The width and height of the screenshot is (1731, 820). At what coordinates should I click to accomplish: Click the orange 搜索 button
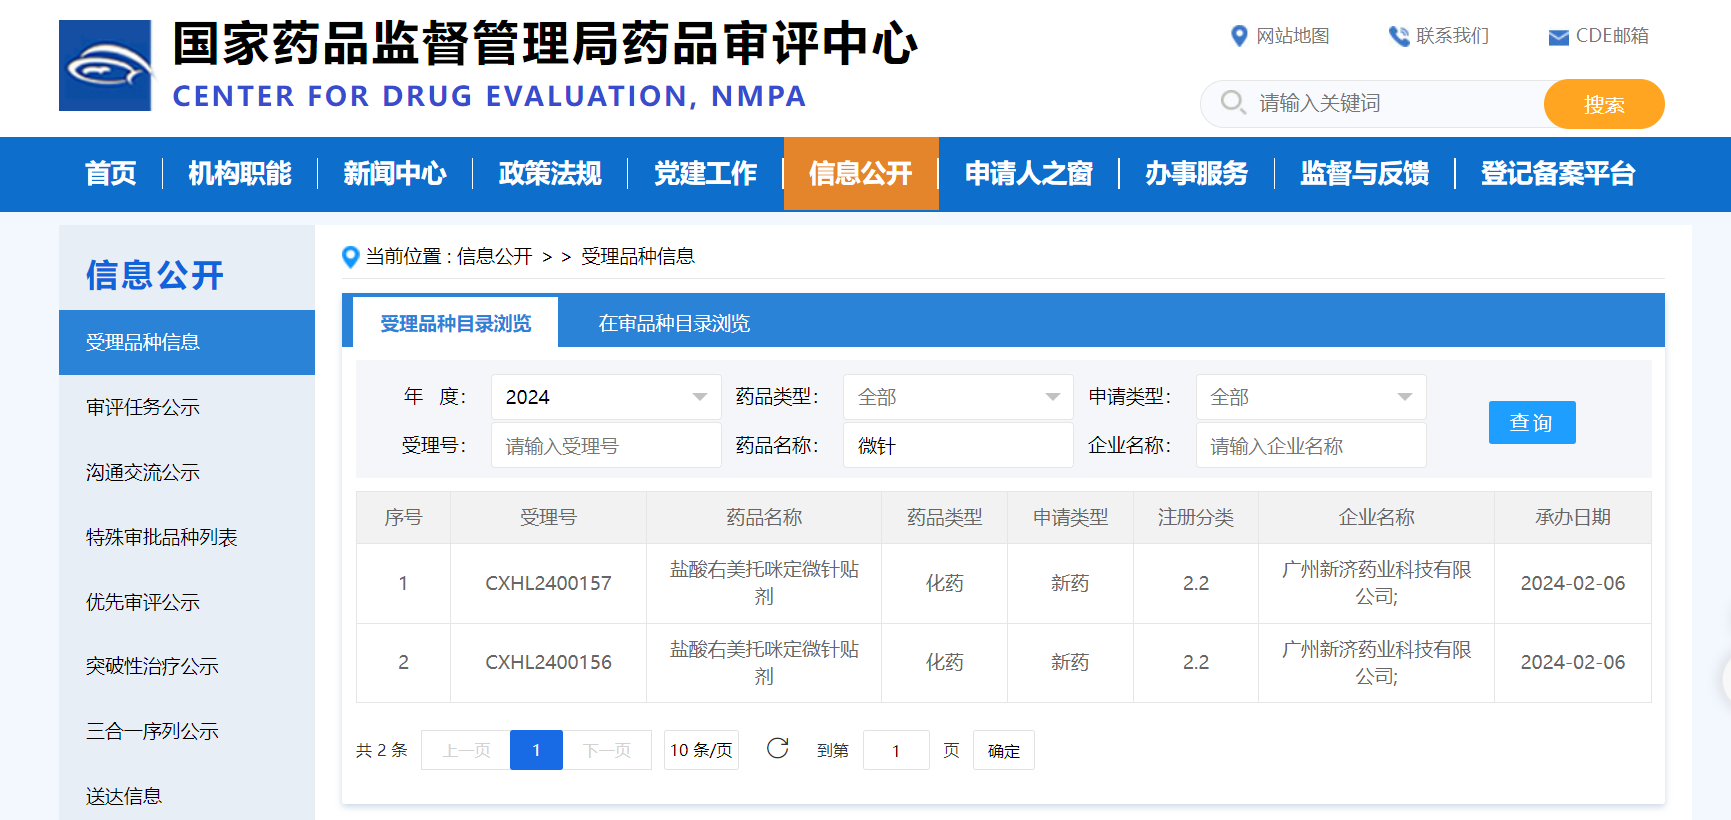click(x=1604, y=104)
